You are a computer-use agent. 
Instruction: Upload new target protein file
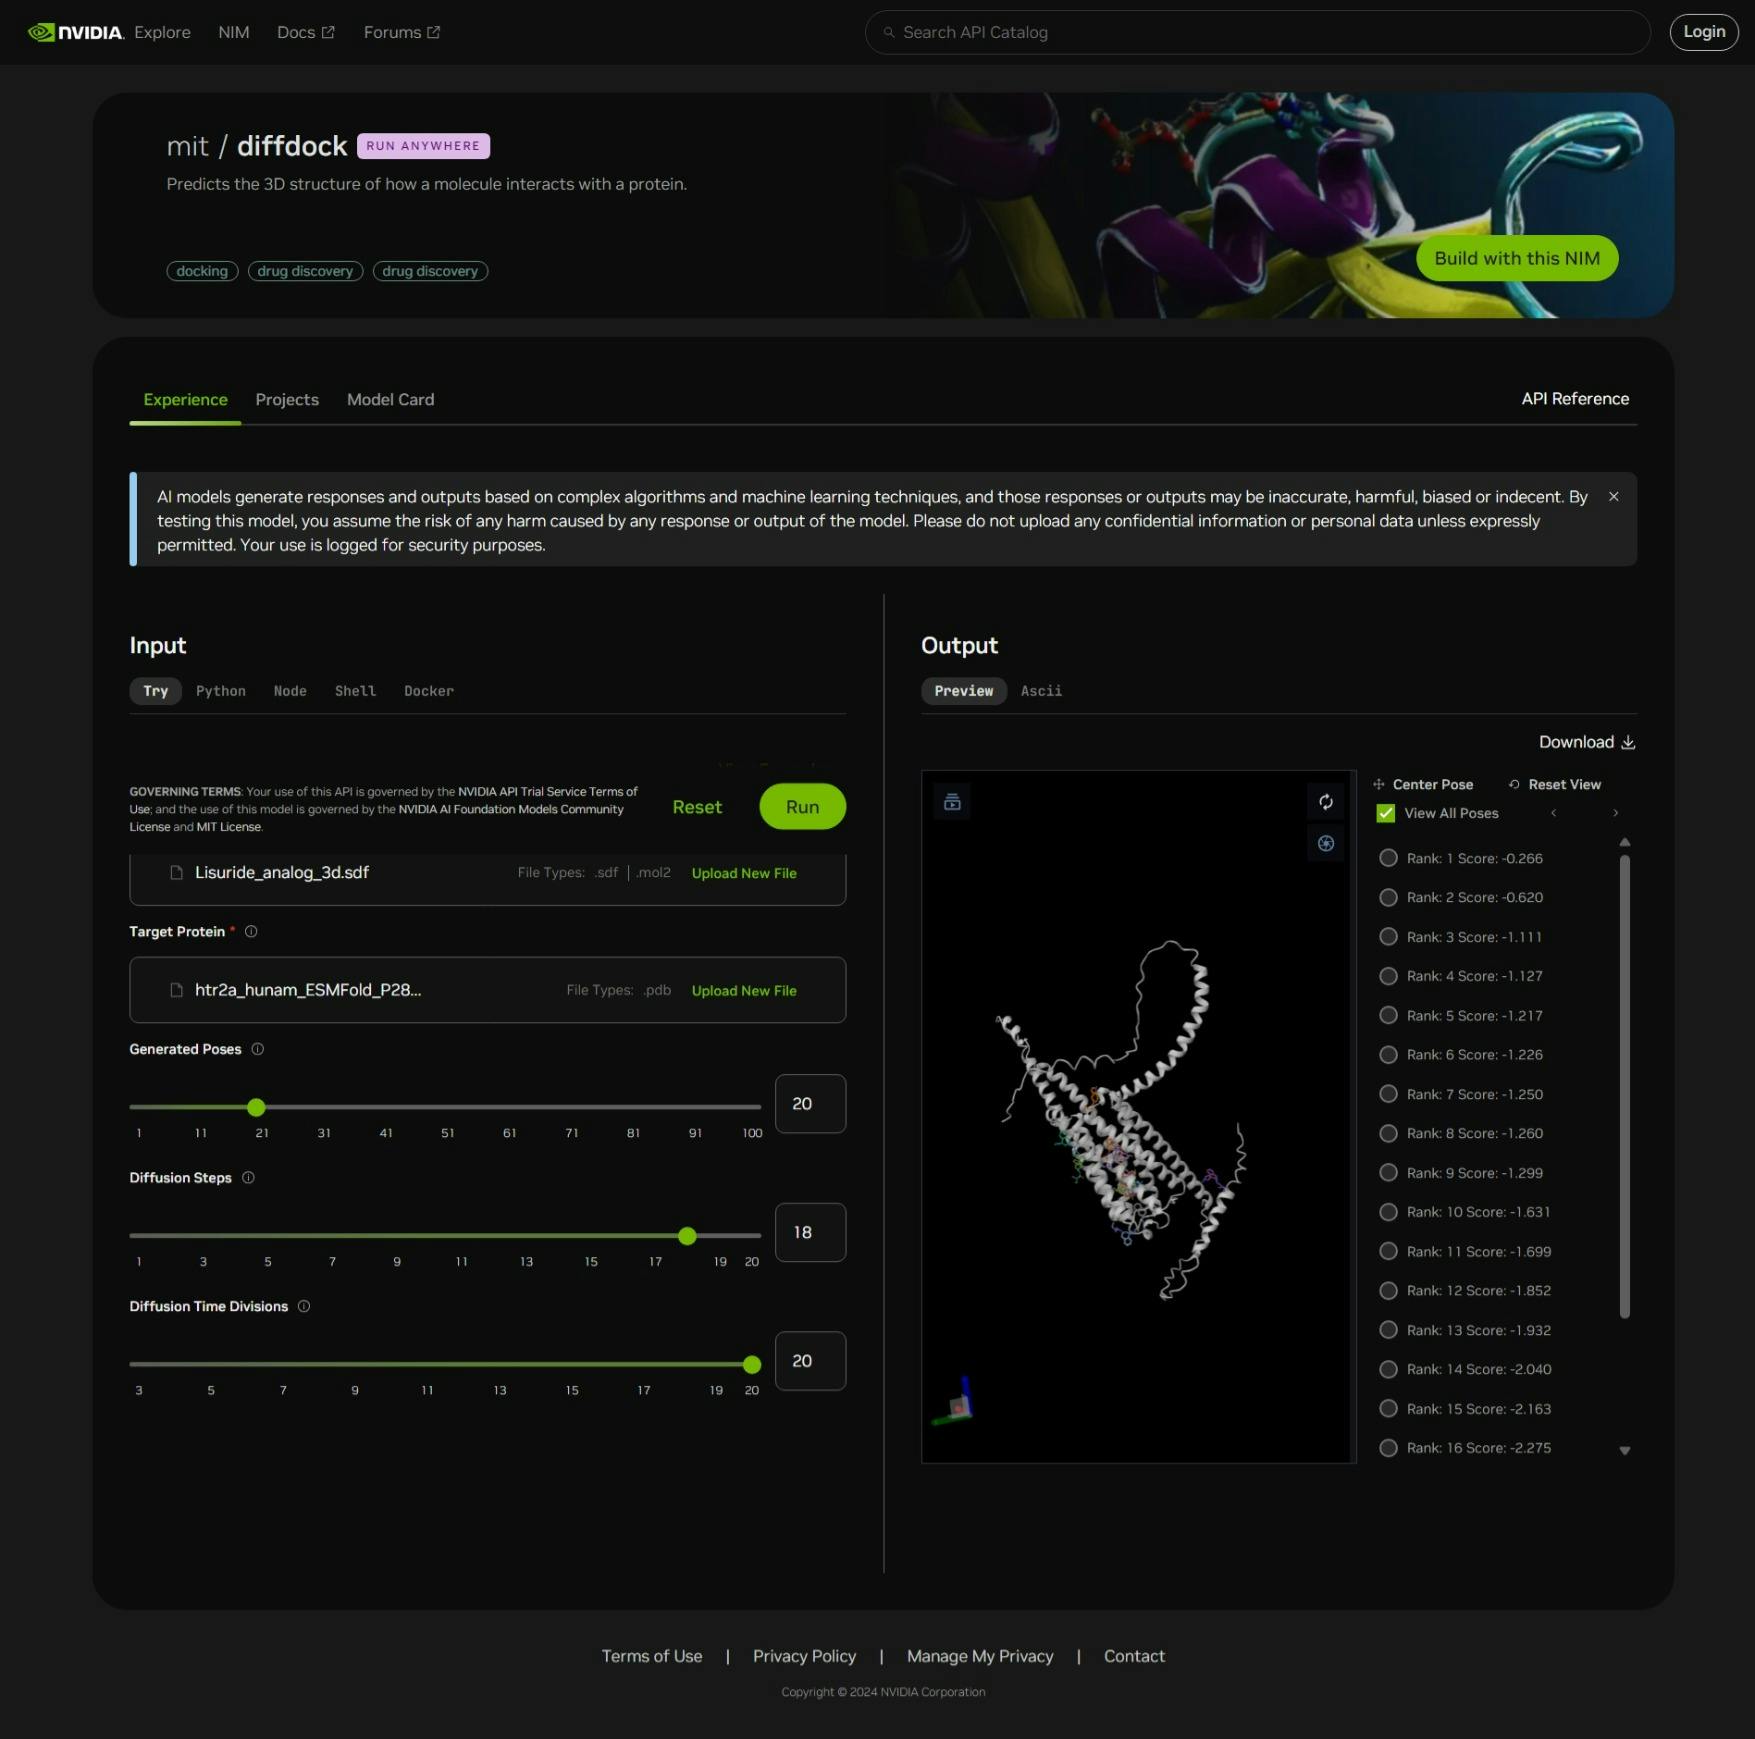click(744, 991)
